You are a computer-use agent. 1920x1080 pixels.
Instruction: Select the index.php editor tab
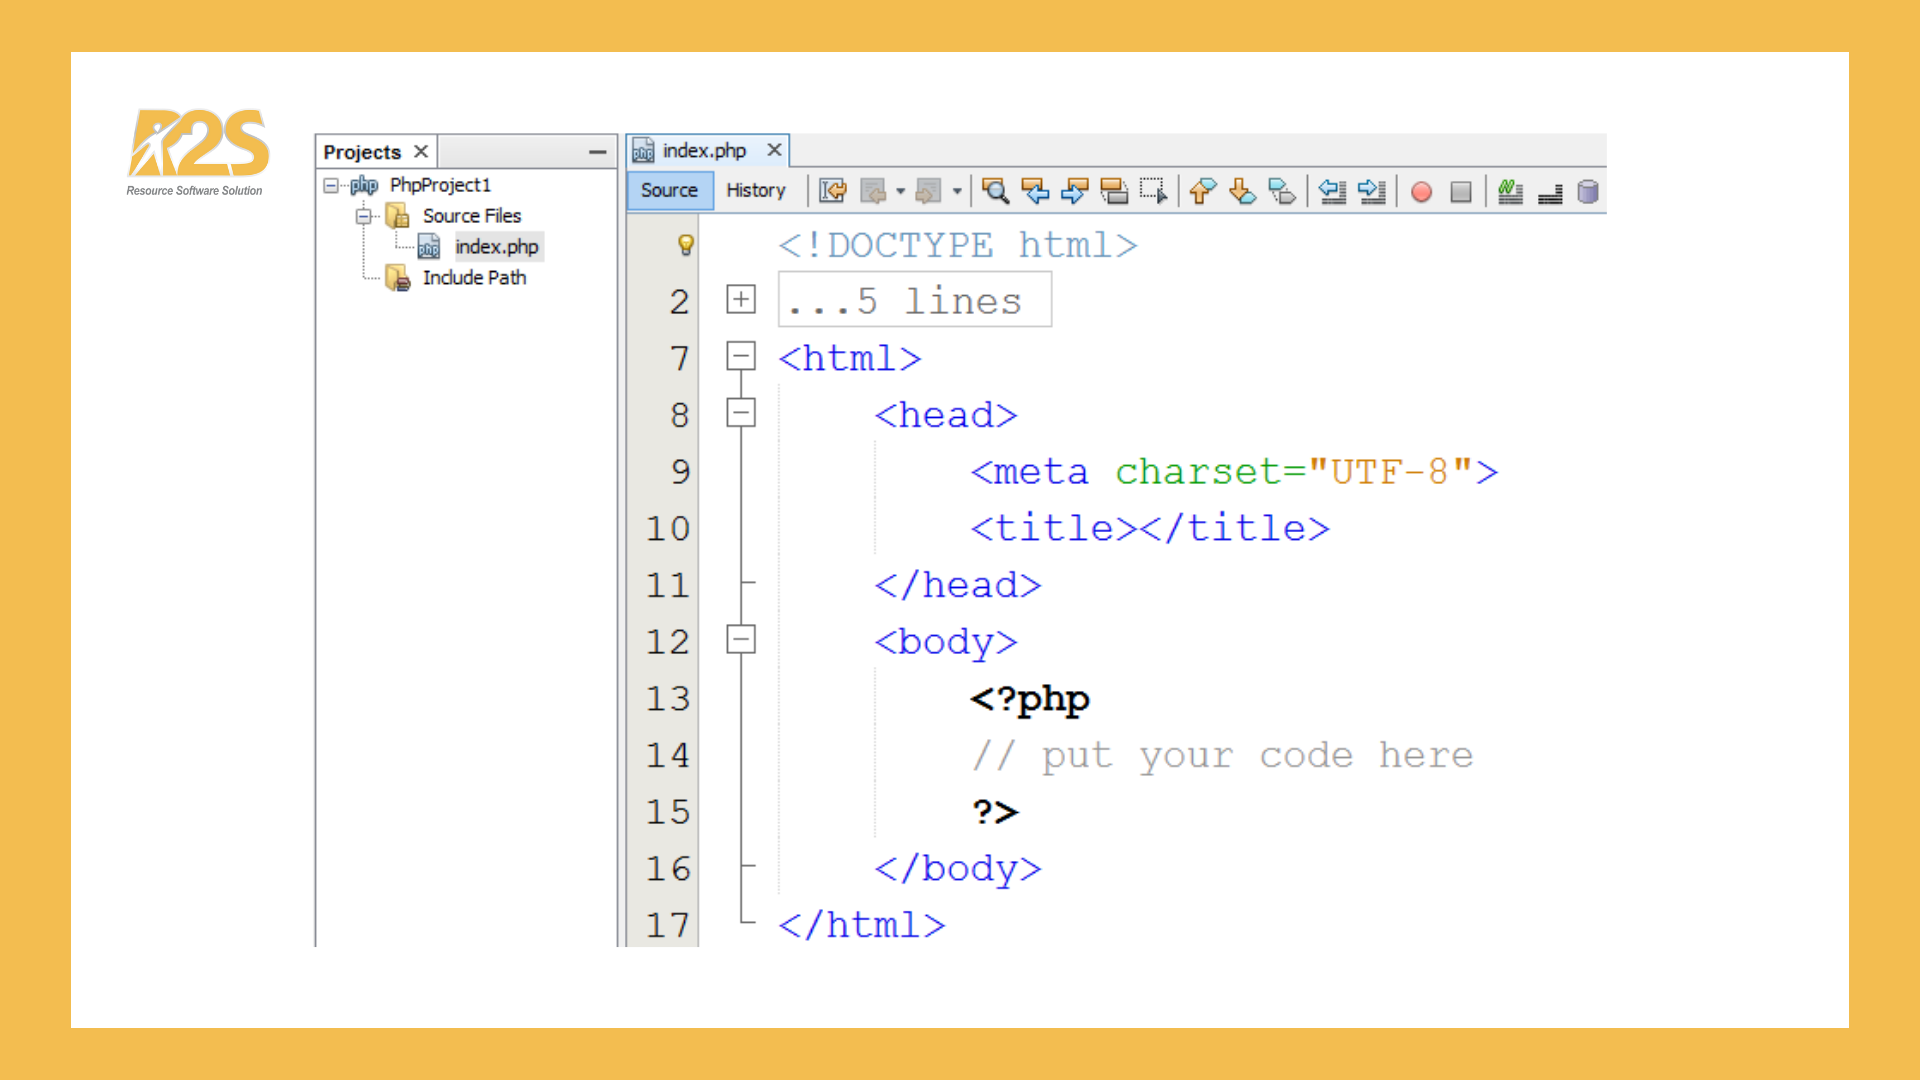(704, 150)
